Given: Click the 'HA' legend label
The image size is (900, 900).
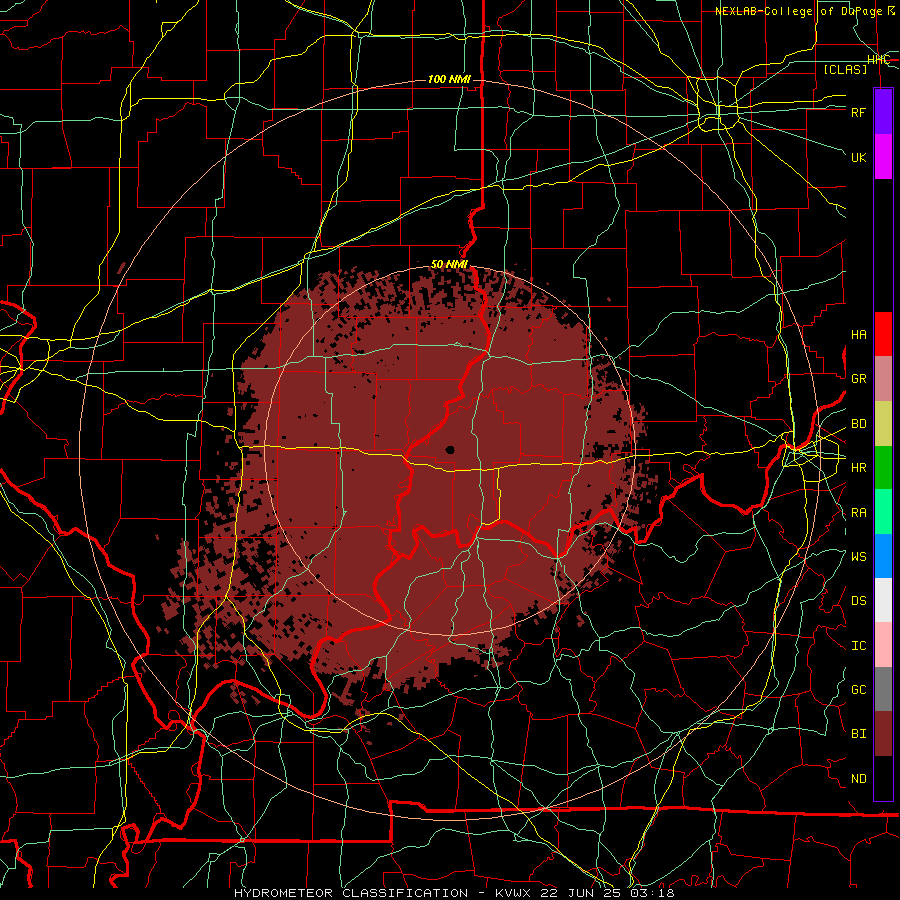Looking at the screenshot, I should pyautogui.click(x=858, y=335).
